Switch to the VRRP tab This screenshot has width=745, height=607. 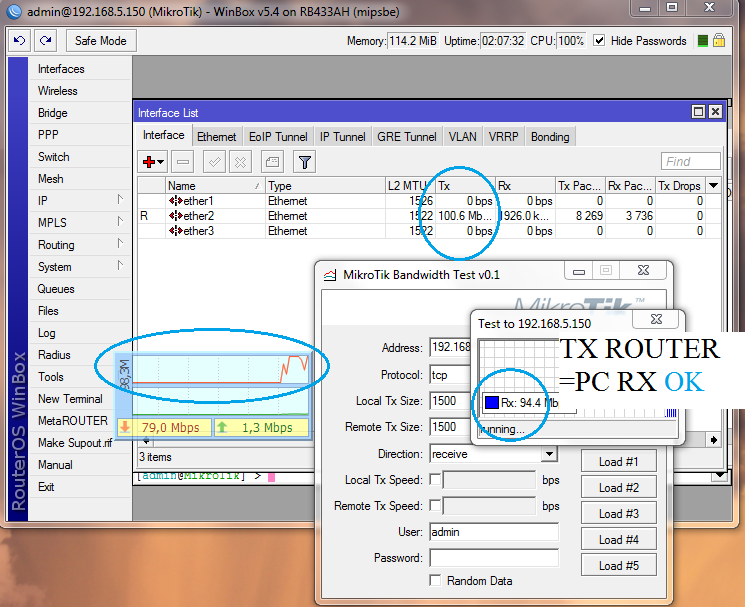tap(504, 137)
